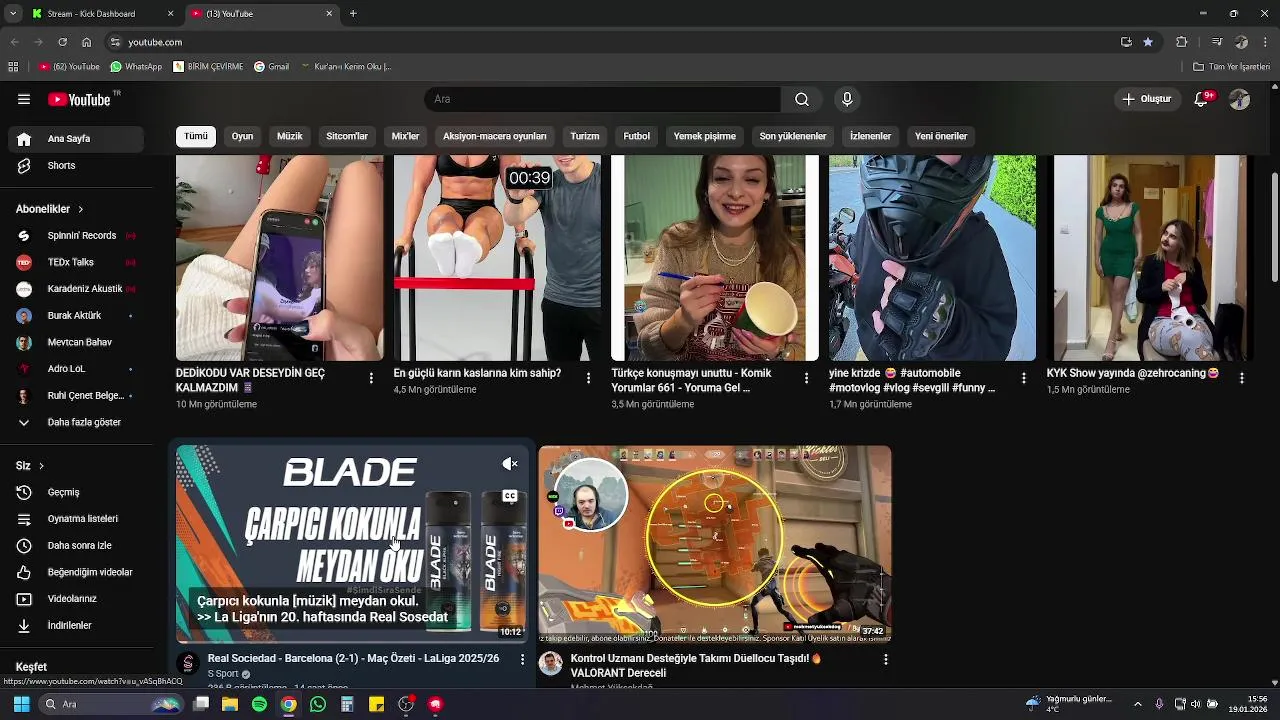Select the Yemek pişirme chip

coord(705,136)
